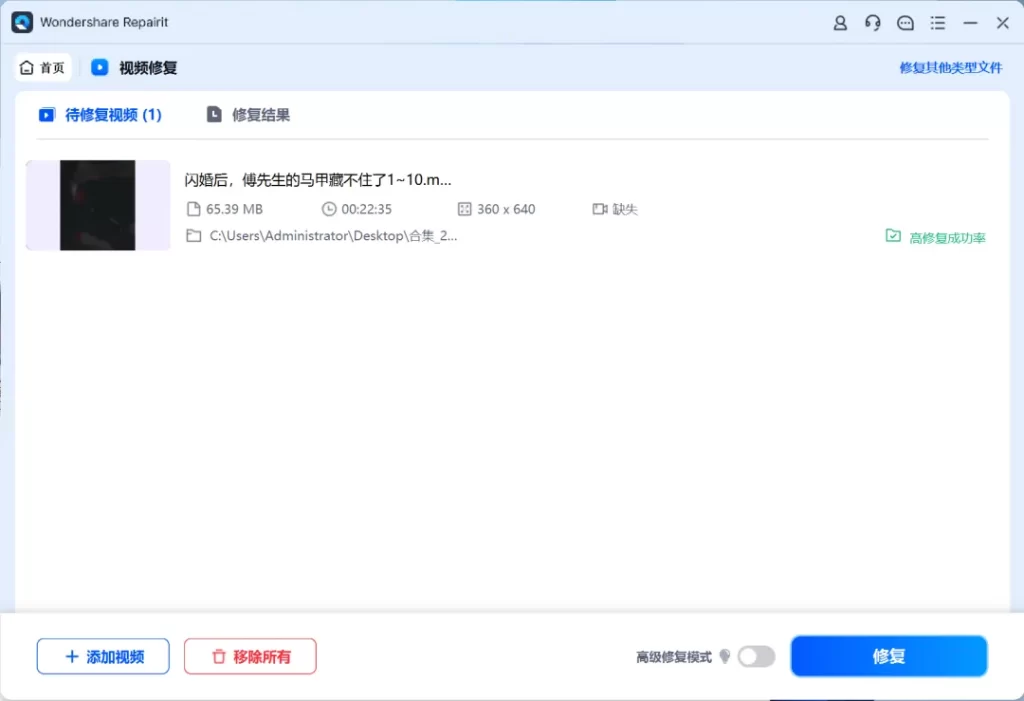Image resolution: width=1024 pixels, height=701 pixels.
Task: Open the hamburger menu list icon
Action: click(x=938, y=23)
